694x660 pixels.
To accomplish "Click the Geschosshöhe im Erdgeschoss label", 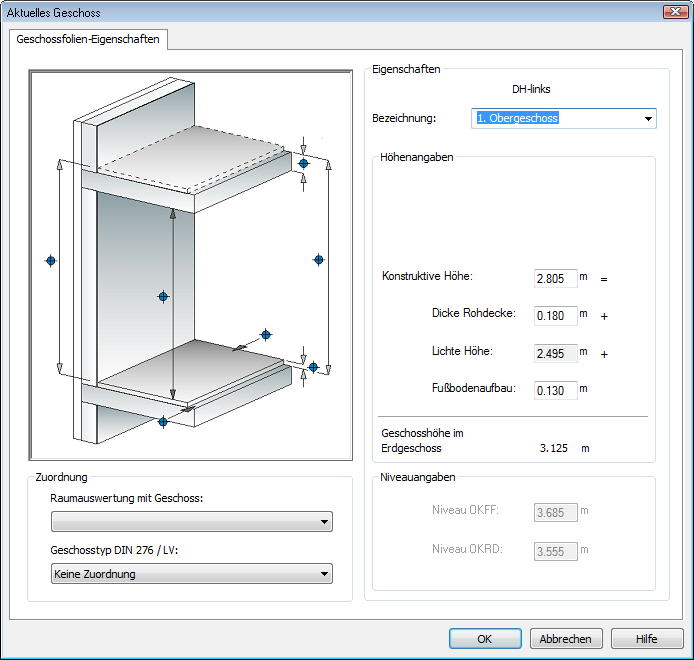I will tap(422, 440).
